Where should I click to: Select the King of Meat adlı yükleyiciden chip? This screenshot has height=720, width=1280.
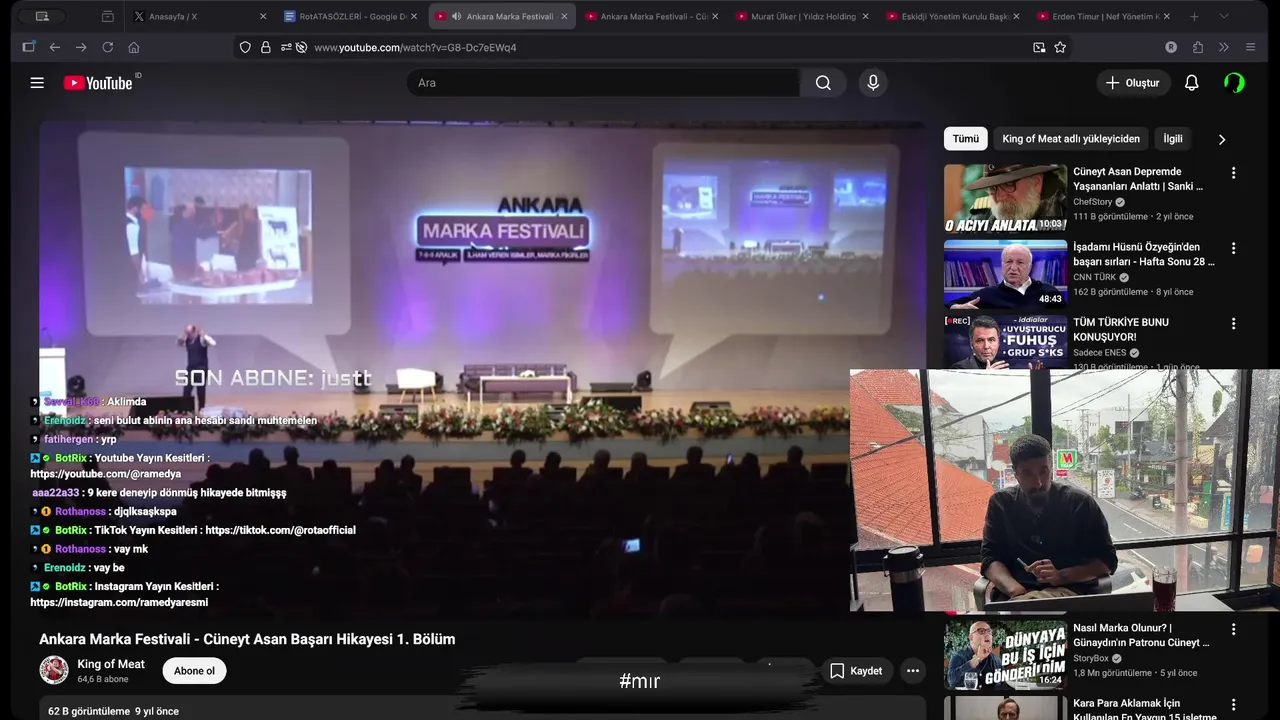[x=1071, y=139]
